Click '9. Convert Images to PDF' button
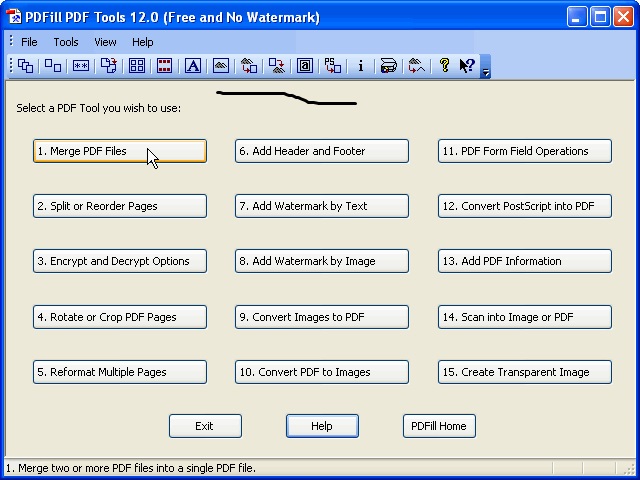This screenshot has width=640, height=480. point(322,317)
